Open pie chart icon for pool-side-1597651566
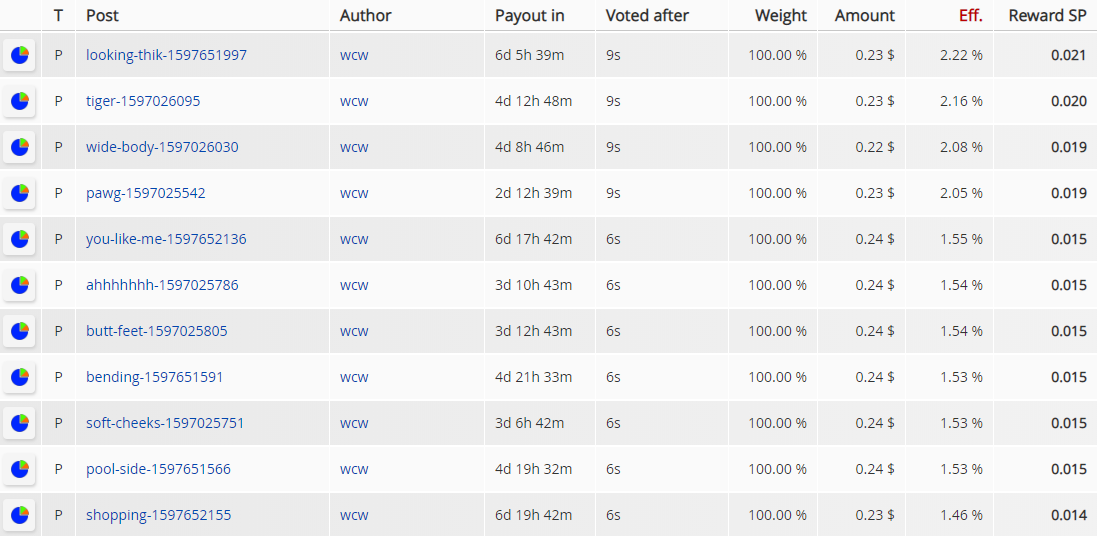 point(20,469)
